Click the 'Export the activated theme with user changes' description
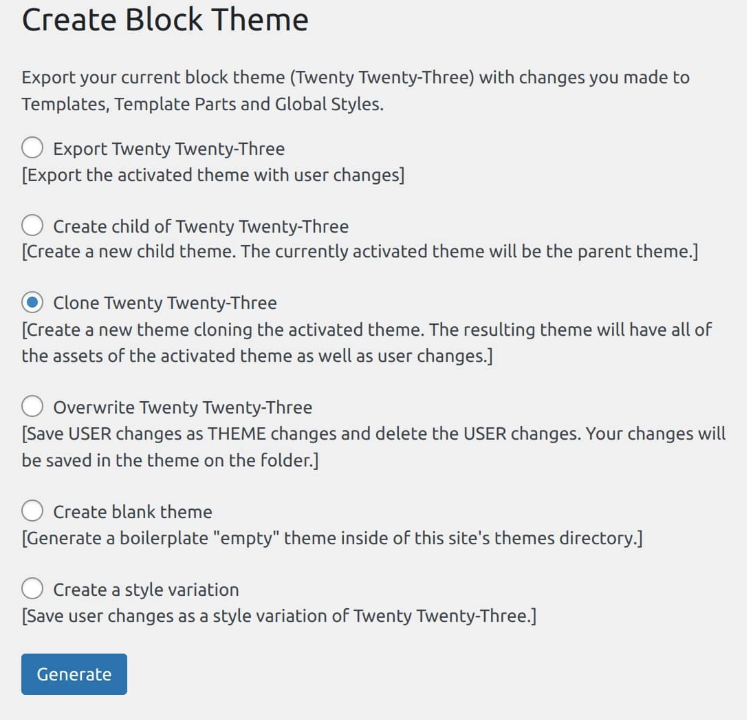This screenshot has height=720, width=747. click(x=213, y=175)
